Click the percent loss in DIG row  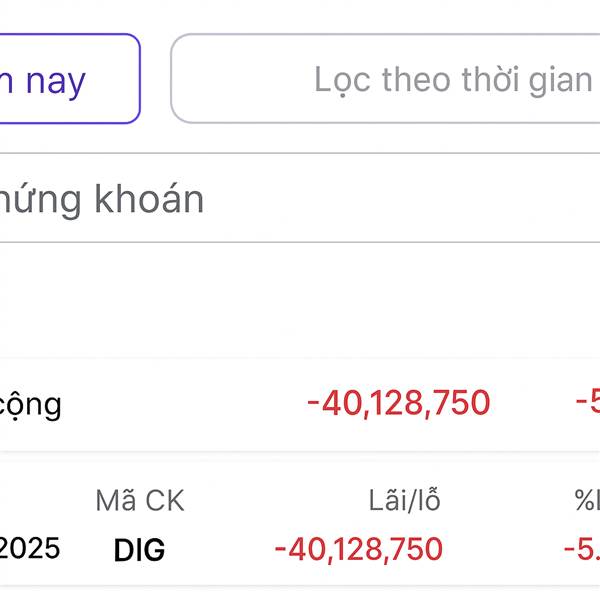click(x=582, y=549)
